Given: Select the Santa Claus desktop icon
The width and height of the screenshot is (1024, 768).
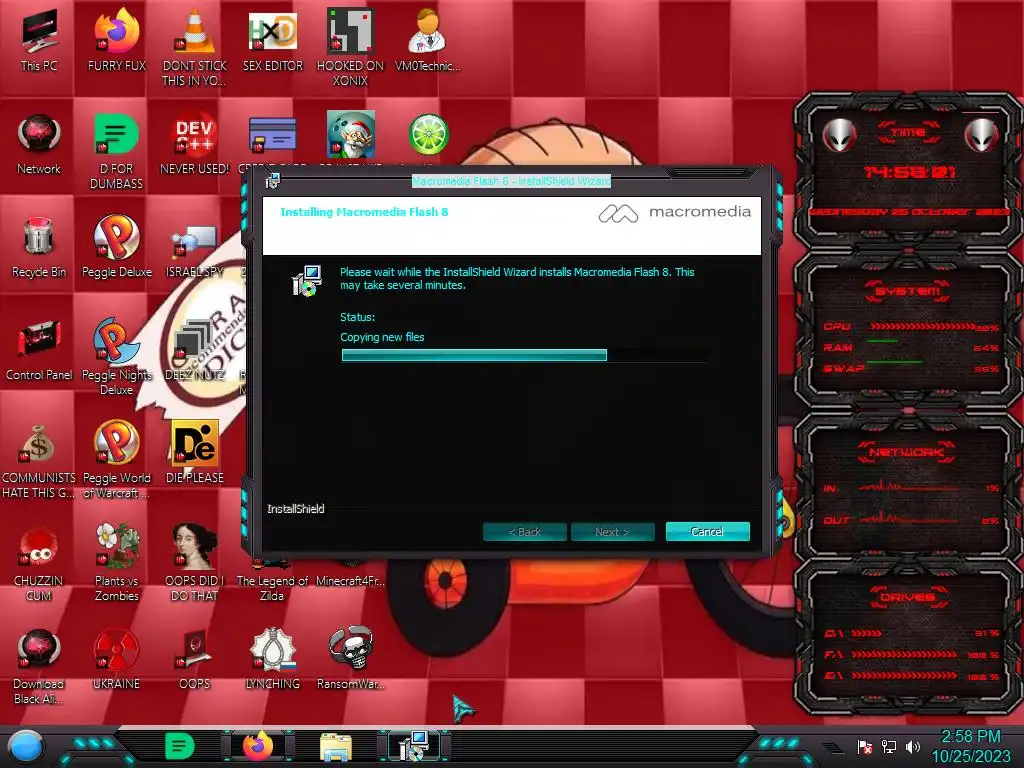Looking at the screenshot, I should (x=351, y=135).
